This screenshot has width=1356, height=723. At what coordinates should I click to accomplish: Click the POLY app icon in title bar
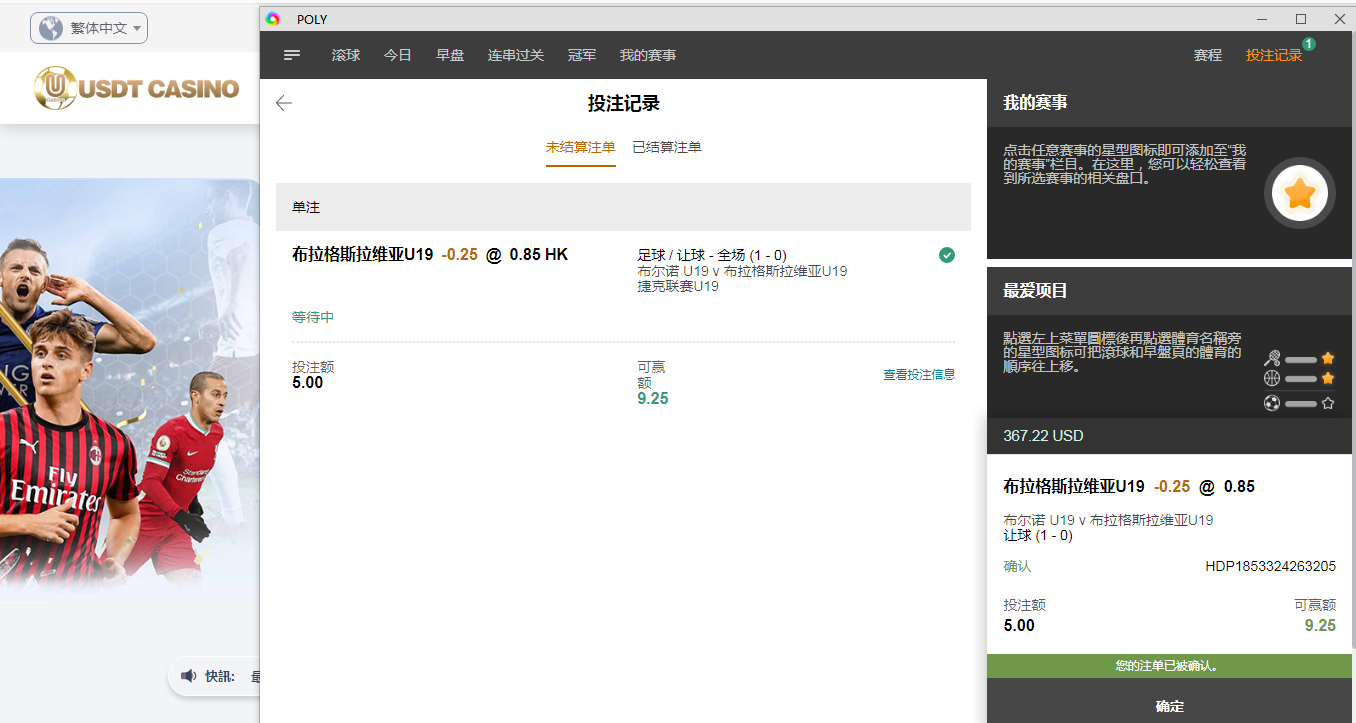click(x=273, y=19)
